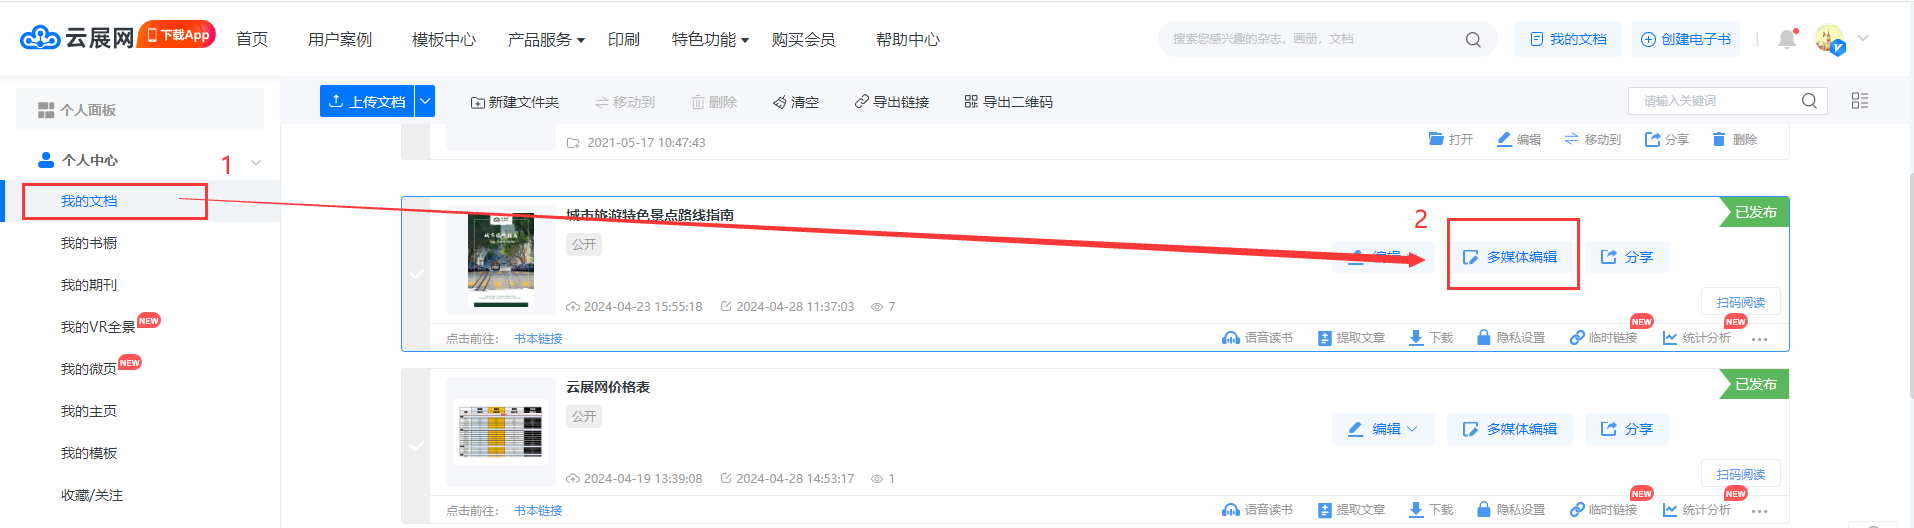Switch to grid view layout icon
Image resolution: width=1914 pixels, height=528 pixels.
point(1859,101)
